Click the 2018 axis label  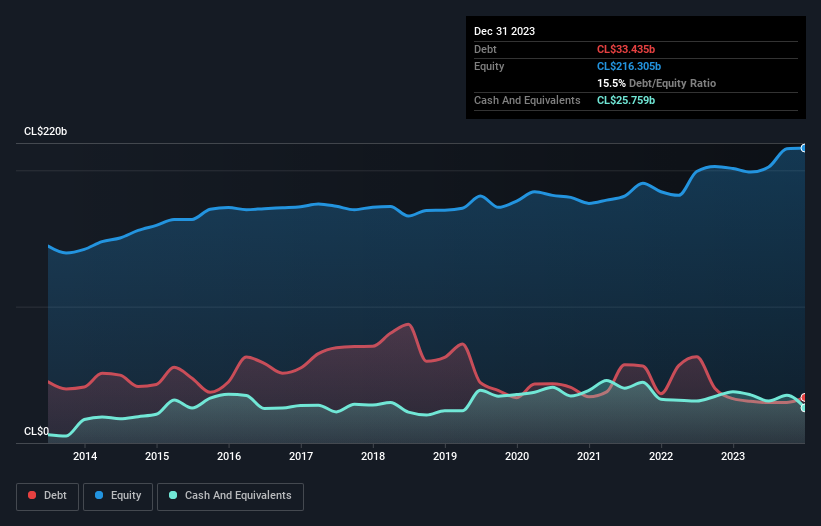(x=373, y=456)
